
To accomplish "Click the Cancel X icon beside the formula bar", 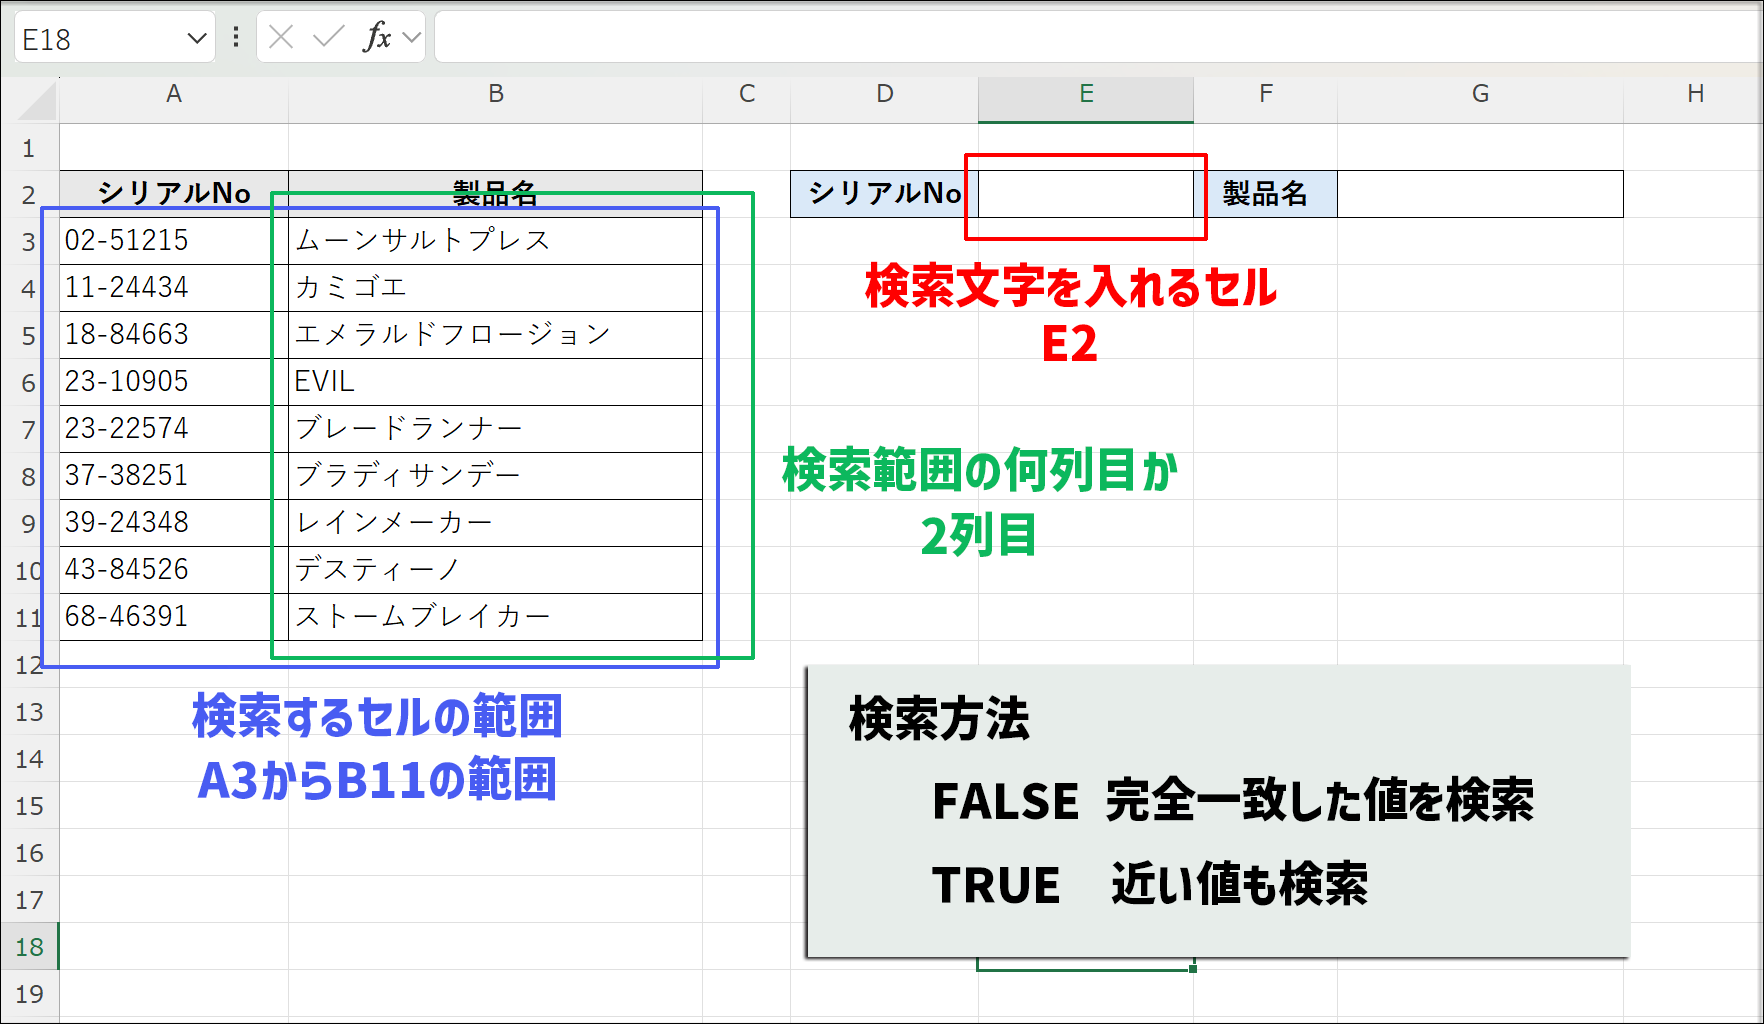I will [x=280, y=36].
